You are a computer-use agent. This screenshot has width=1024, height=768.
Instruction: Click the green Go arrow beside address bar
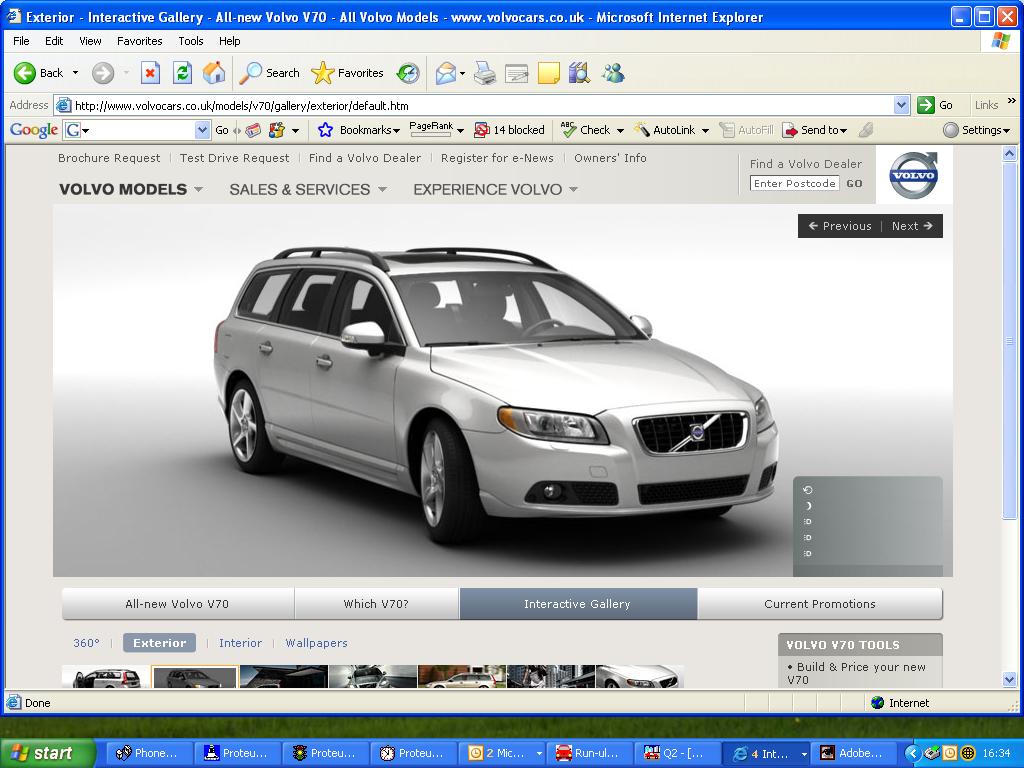[926, 105]
